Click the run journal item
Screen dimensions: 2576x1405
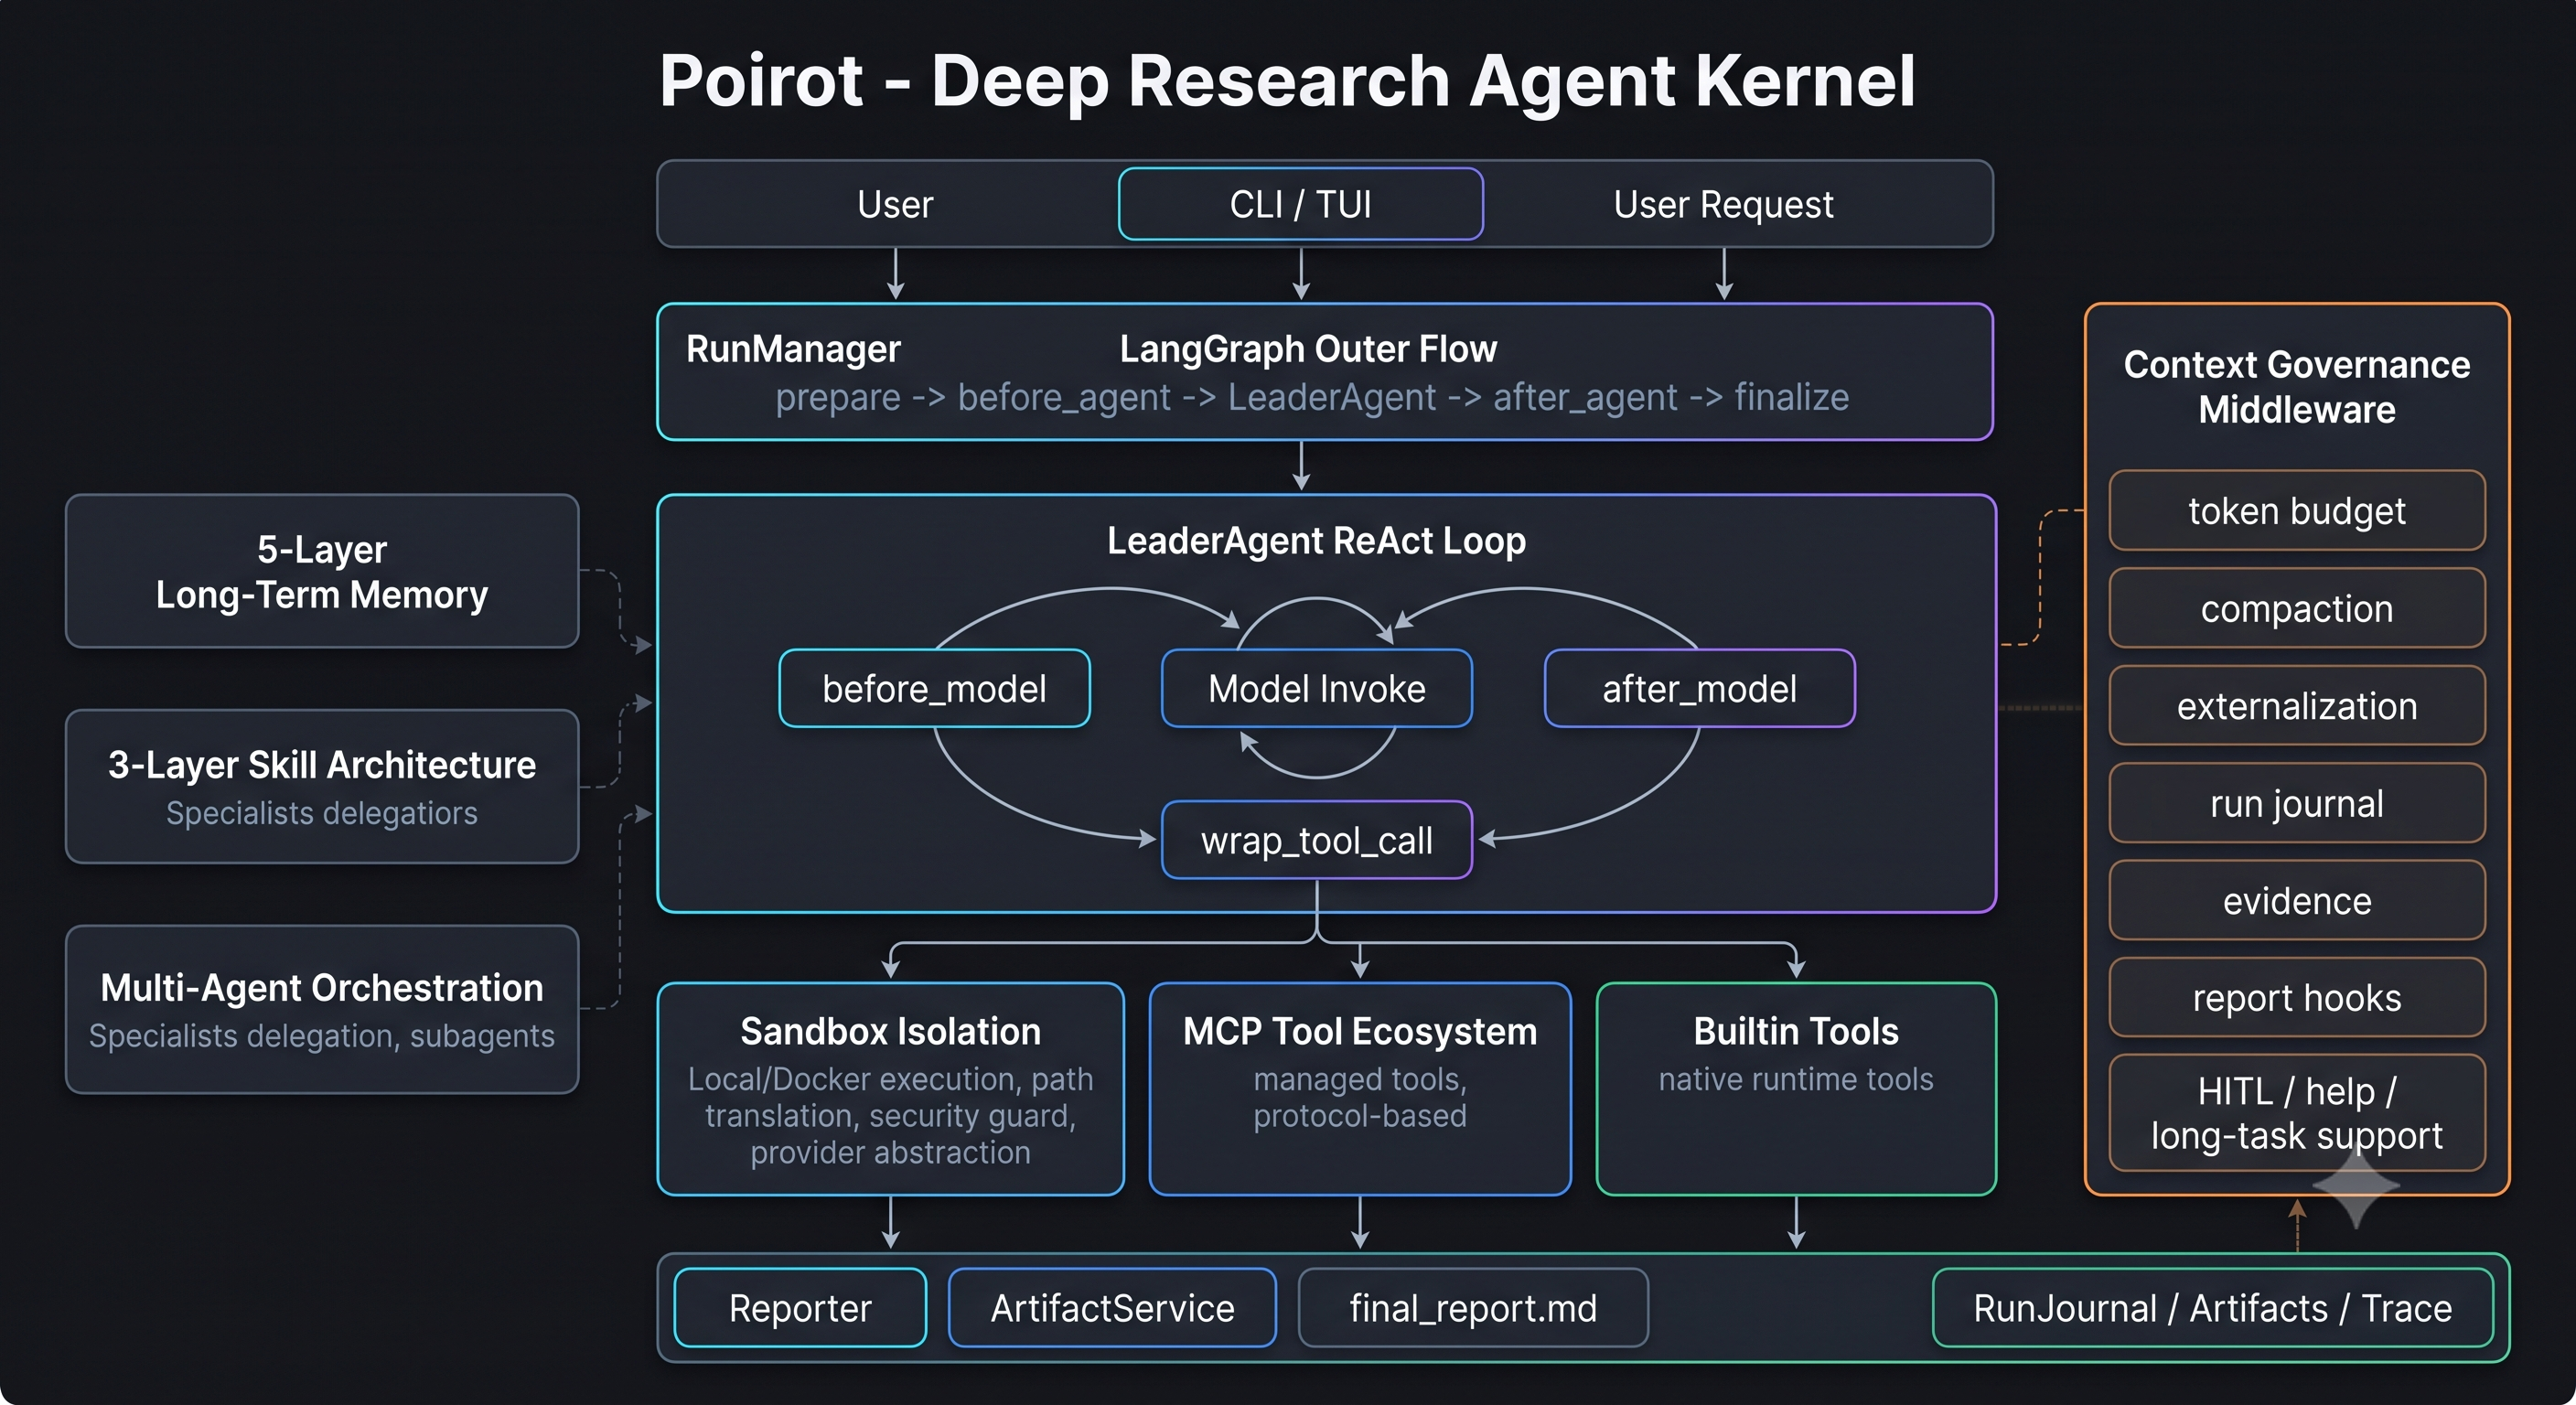[2297, 803]
